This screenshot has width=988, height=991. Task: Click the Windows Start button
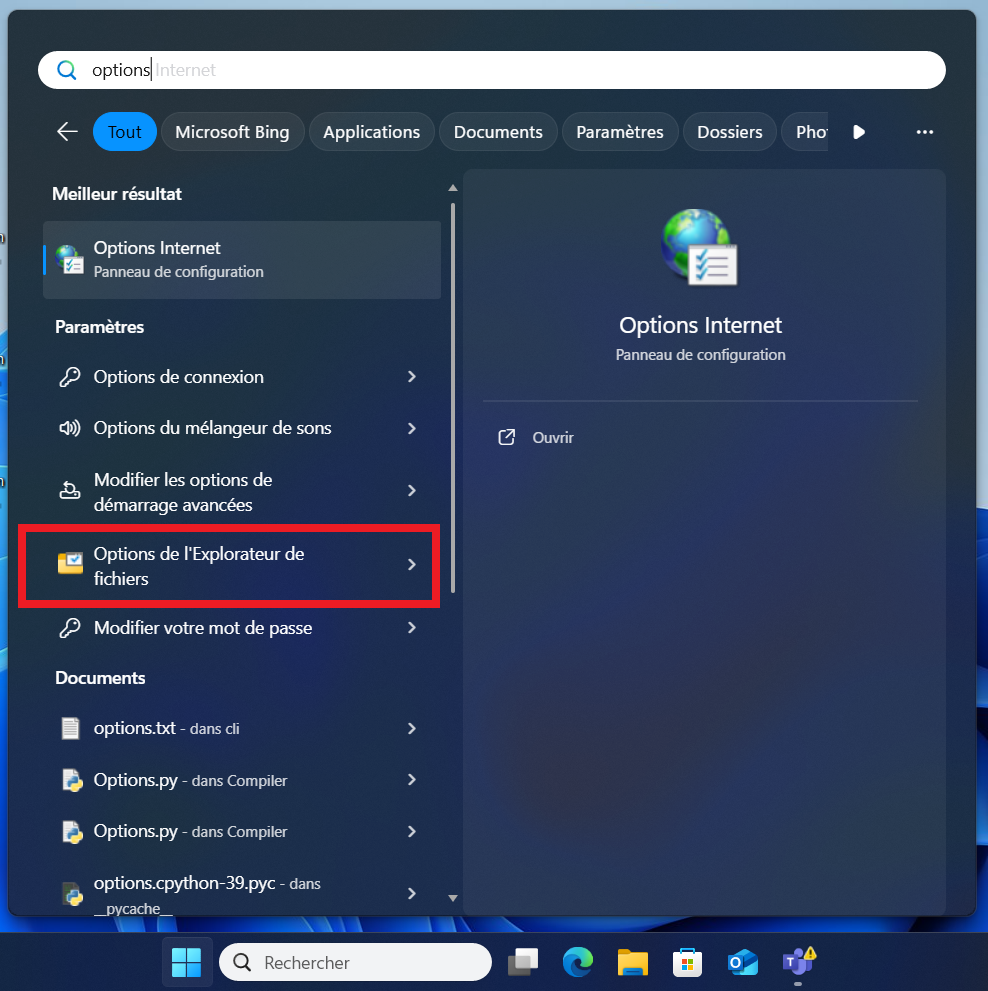[x=186, y=963]
